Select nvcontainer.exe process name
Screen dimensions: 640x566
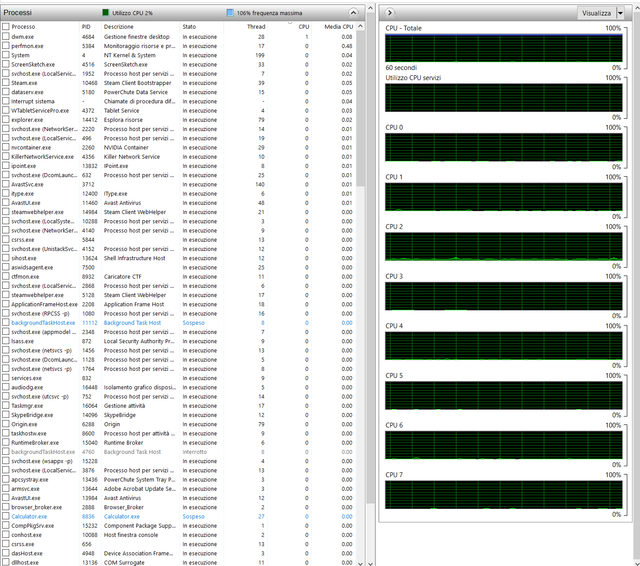tap(31, 147)
